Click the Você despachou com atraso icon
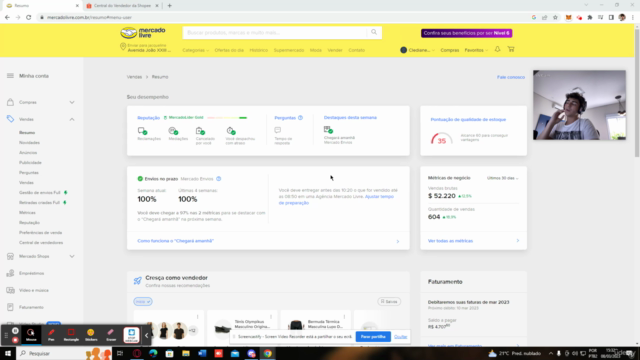 pyautogui.click(x=231, y=131)
